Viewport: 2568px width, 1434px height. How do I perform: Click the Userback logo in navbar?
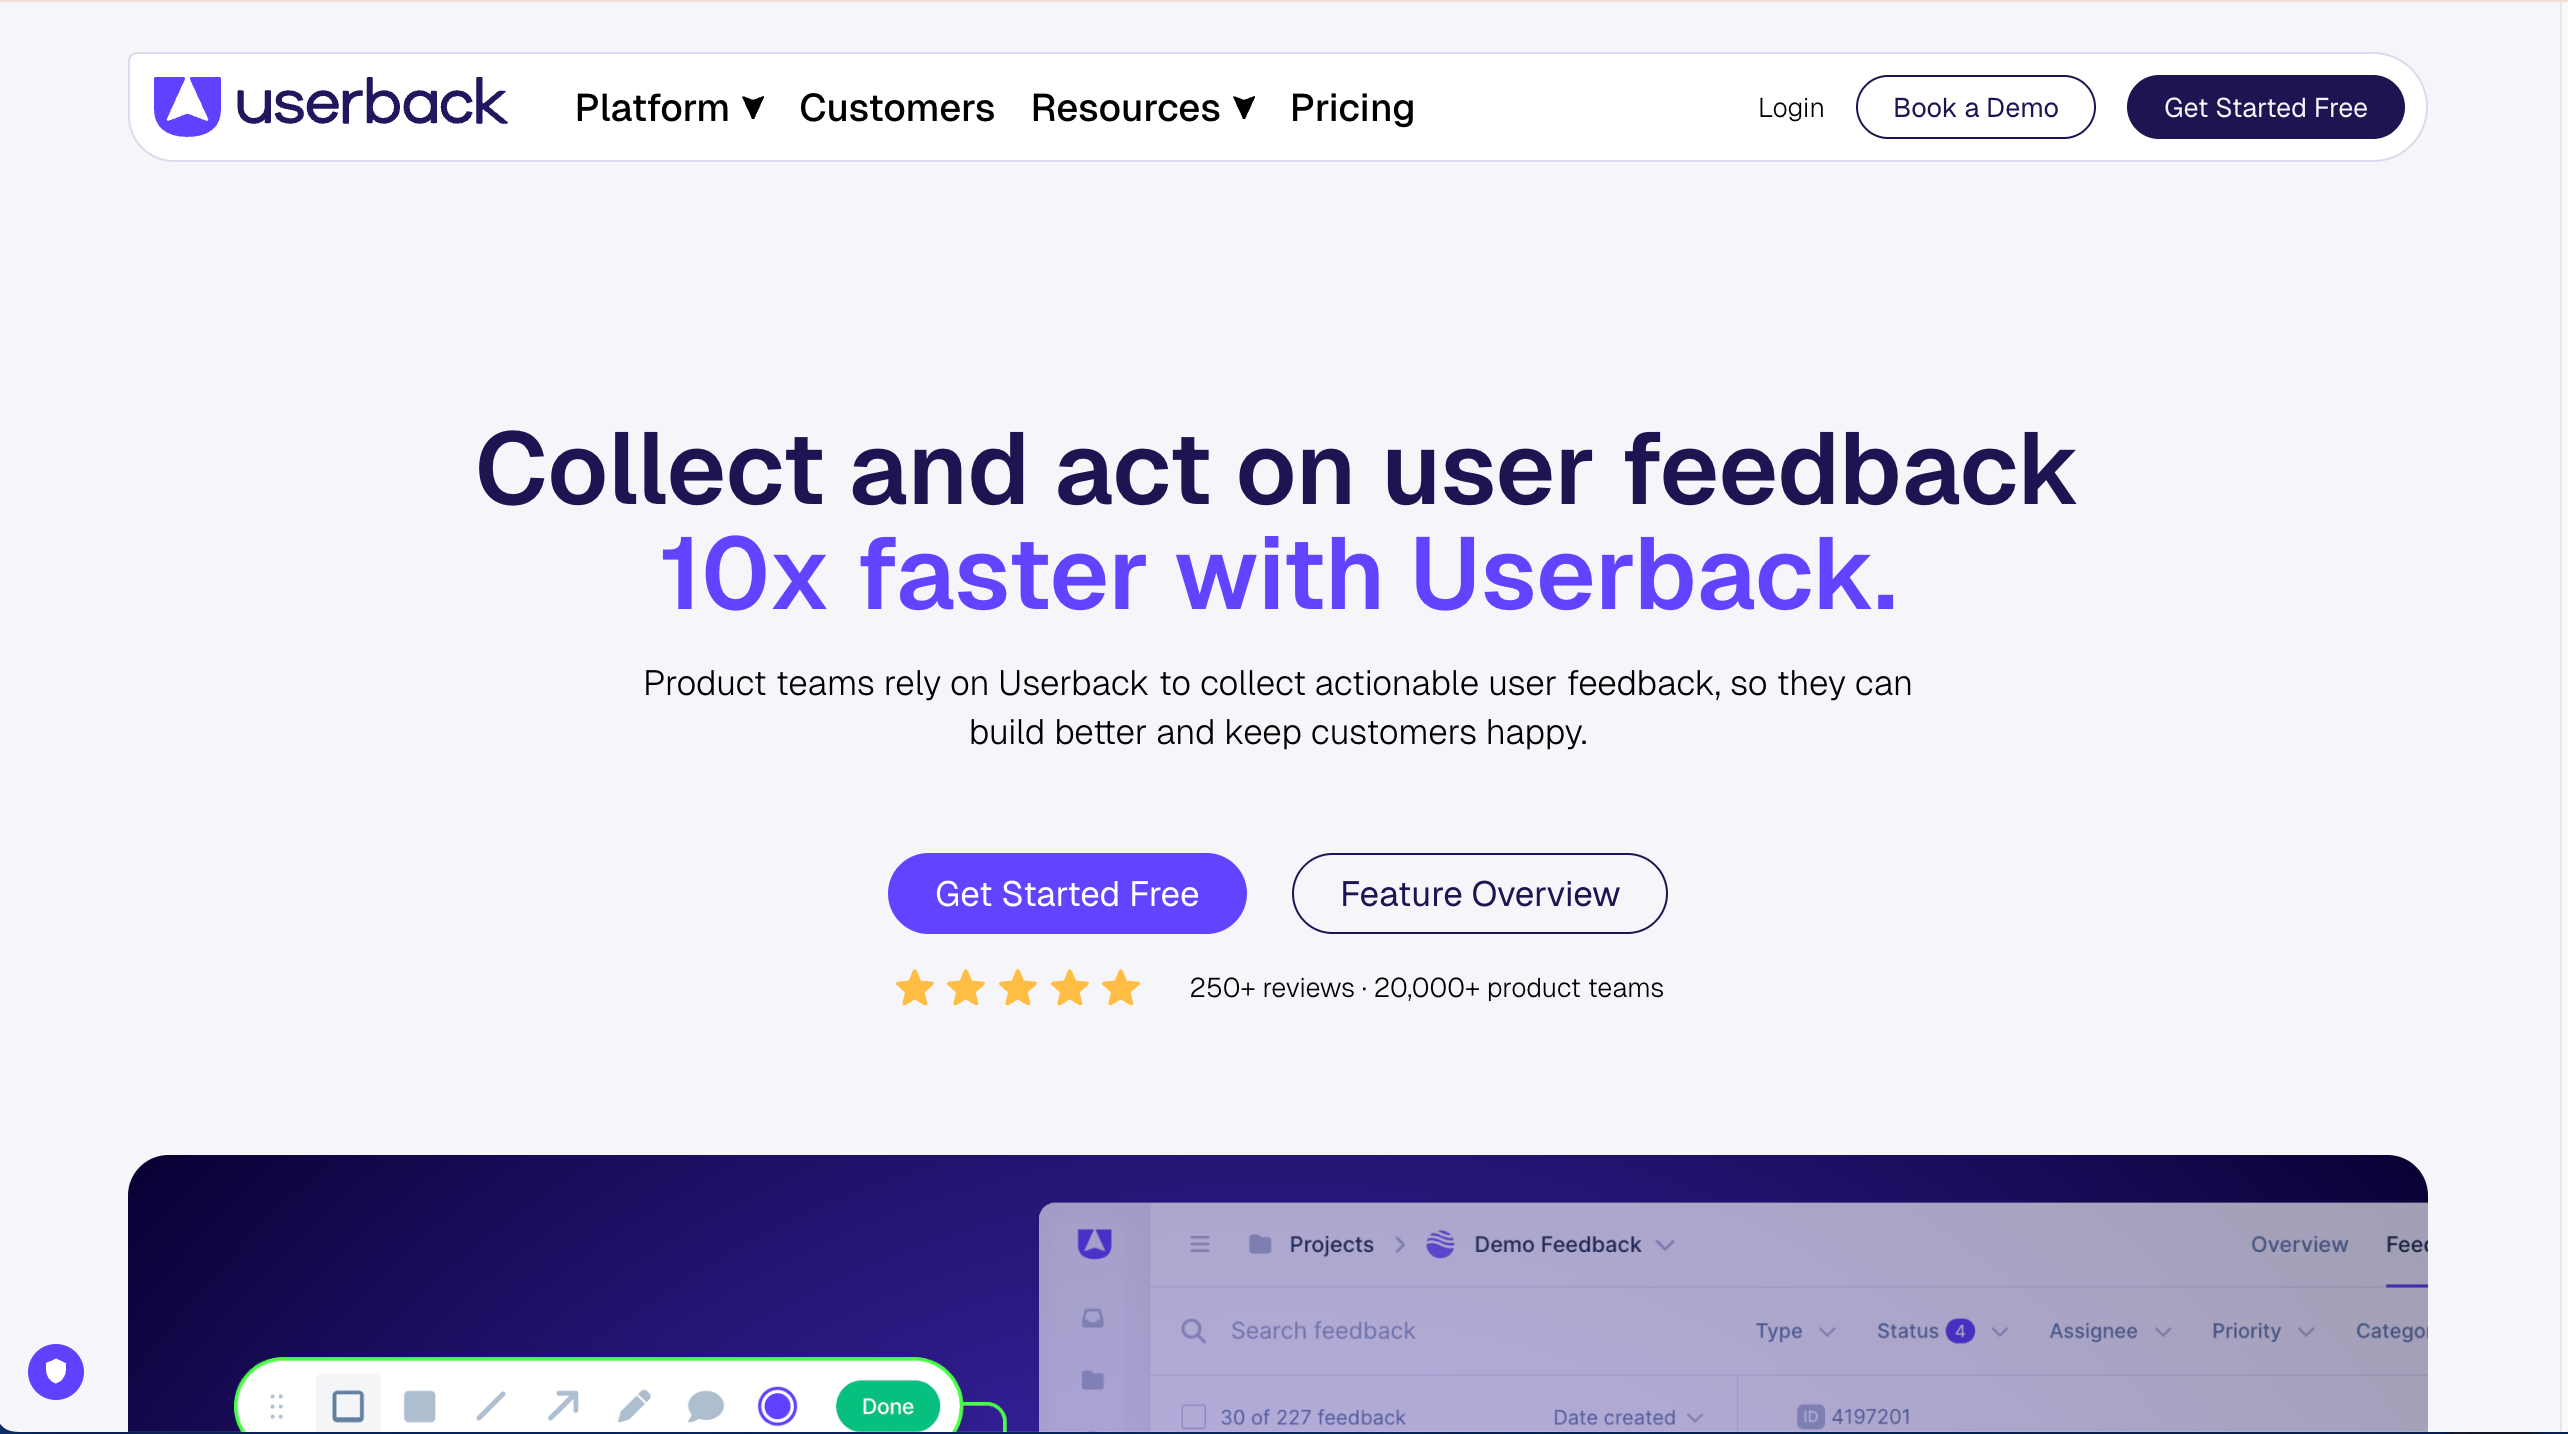[330, 105]
